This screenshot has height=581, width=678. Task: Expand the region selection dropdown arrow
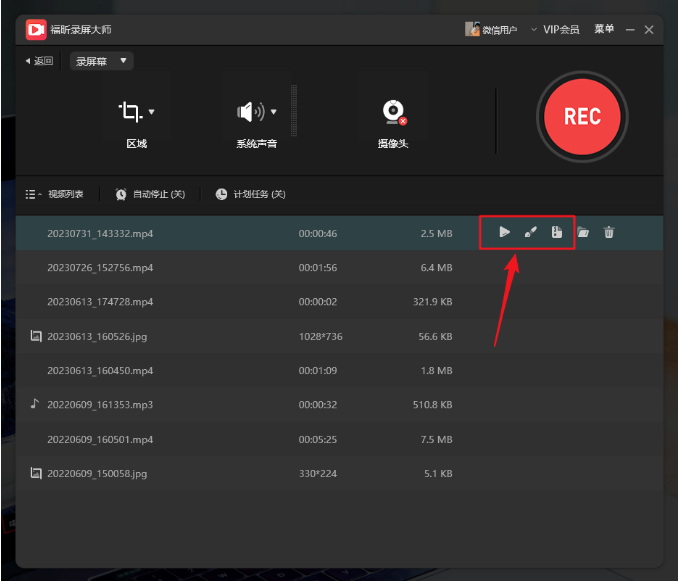(152, 111)
